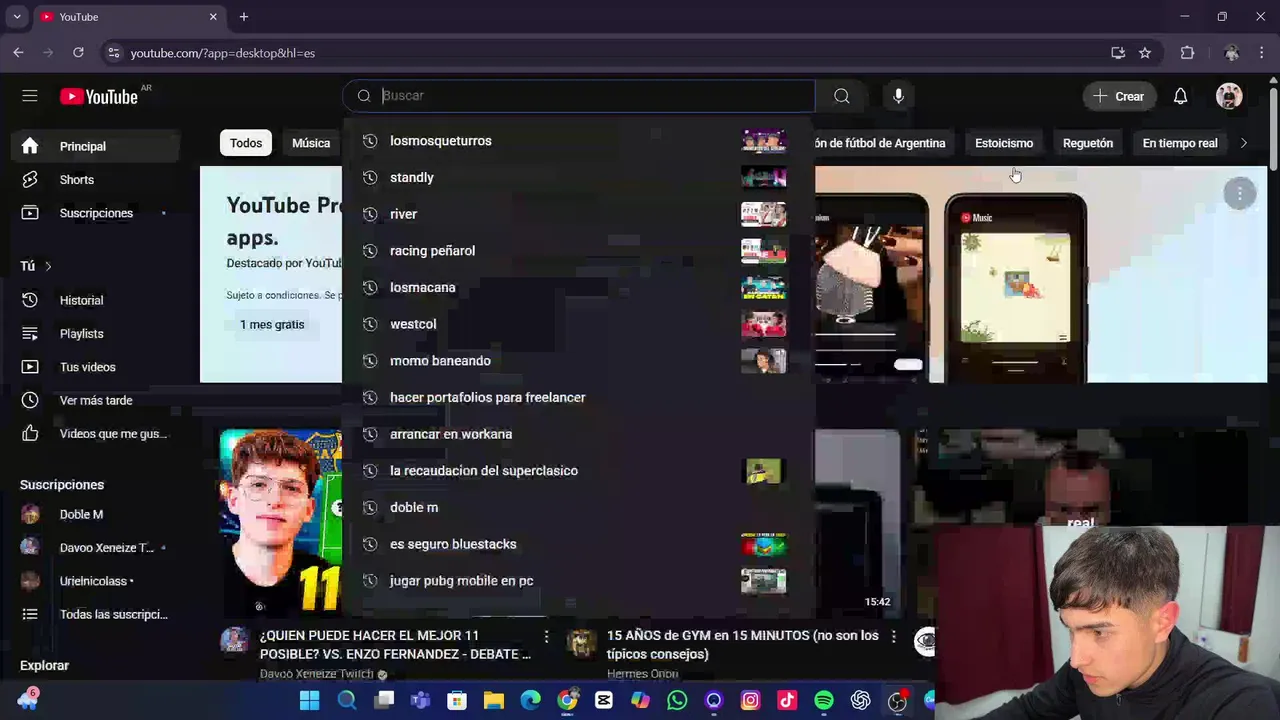Click the address bar URL
The width and height of the screenshot is (1280, 720).
point(223,53)
